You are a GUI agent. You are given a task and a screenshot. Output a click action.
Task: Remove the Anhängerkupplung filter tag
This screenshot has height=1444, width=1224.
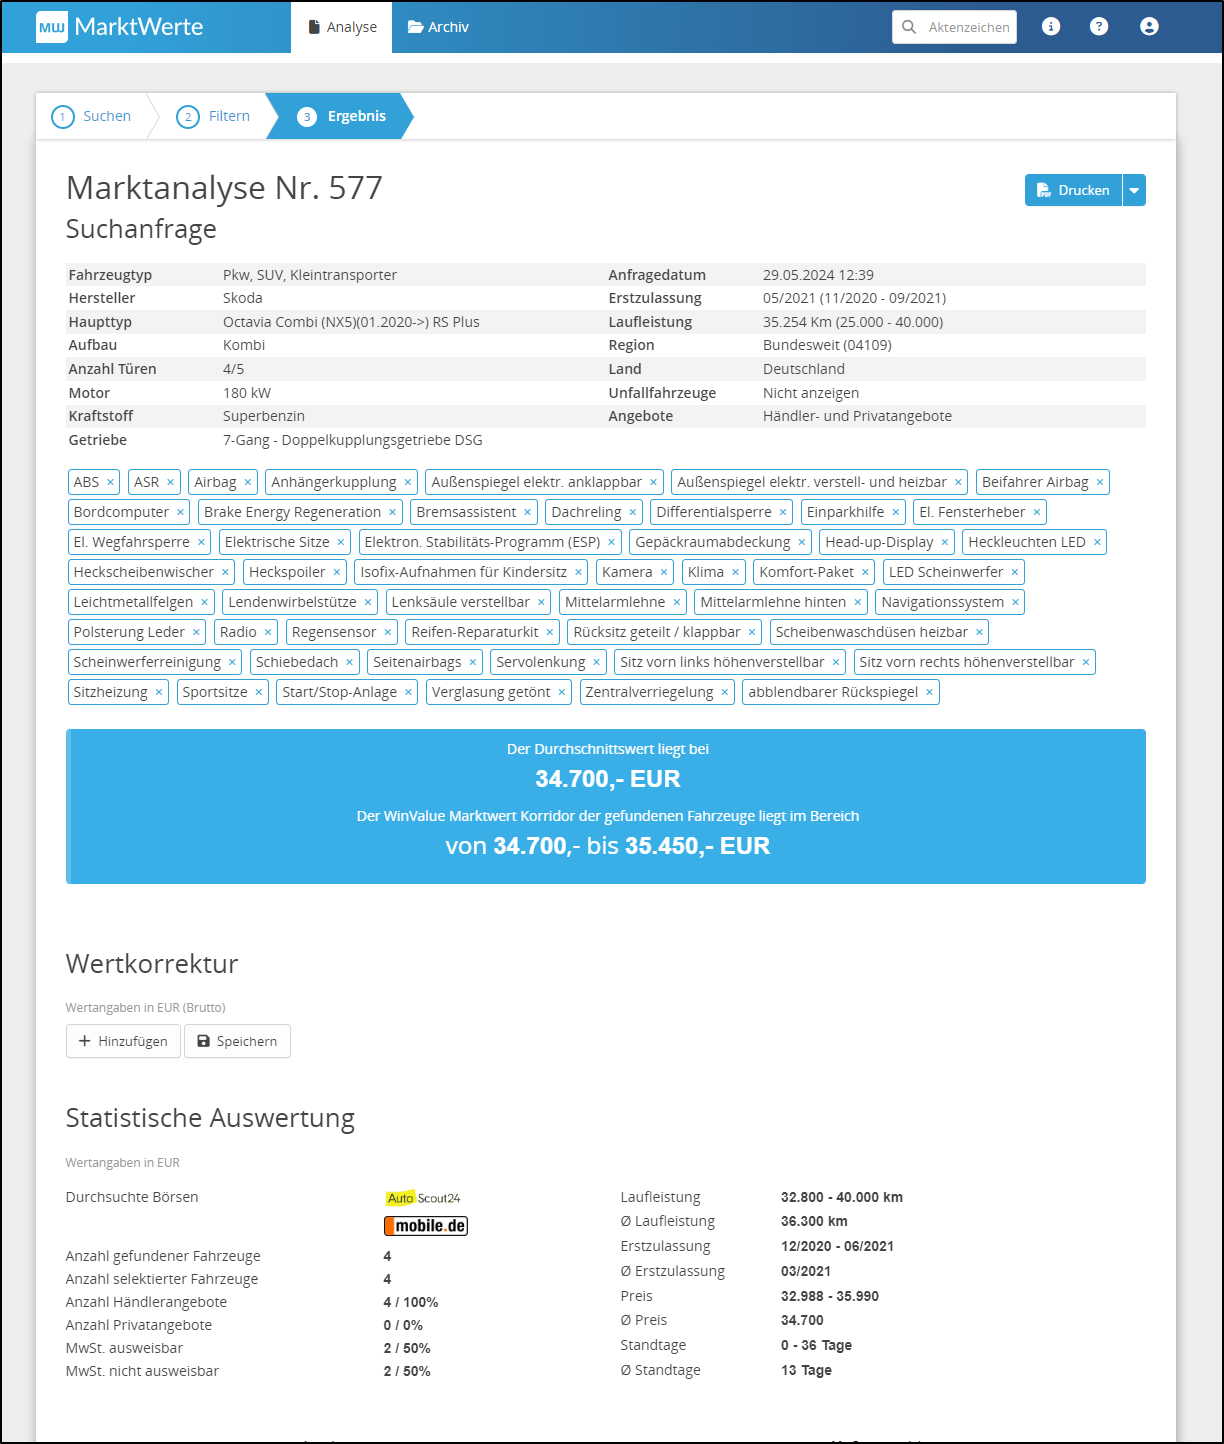click(408, 483)
